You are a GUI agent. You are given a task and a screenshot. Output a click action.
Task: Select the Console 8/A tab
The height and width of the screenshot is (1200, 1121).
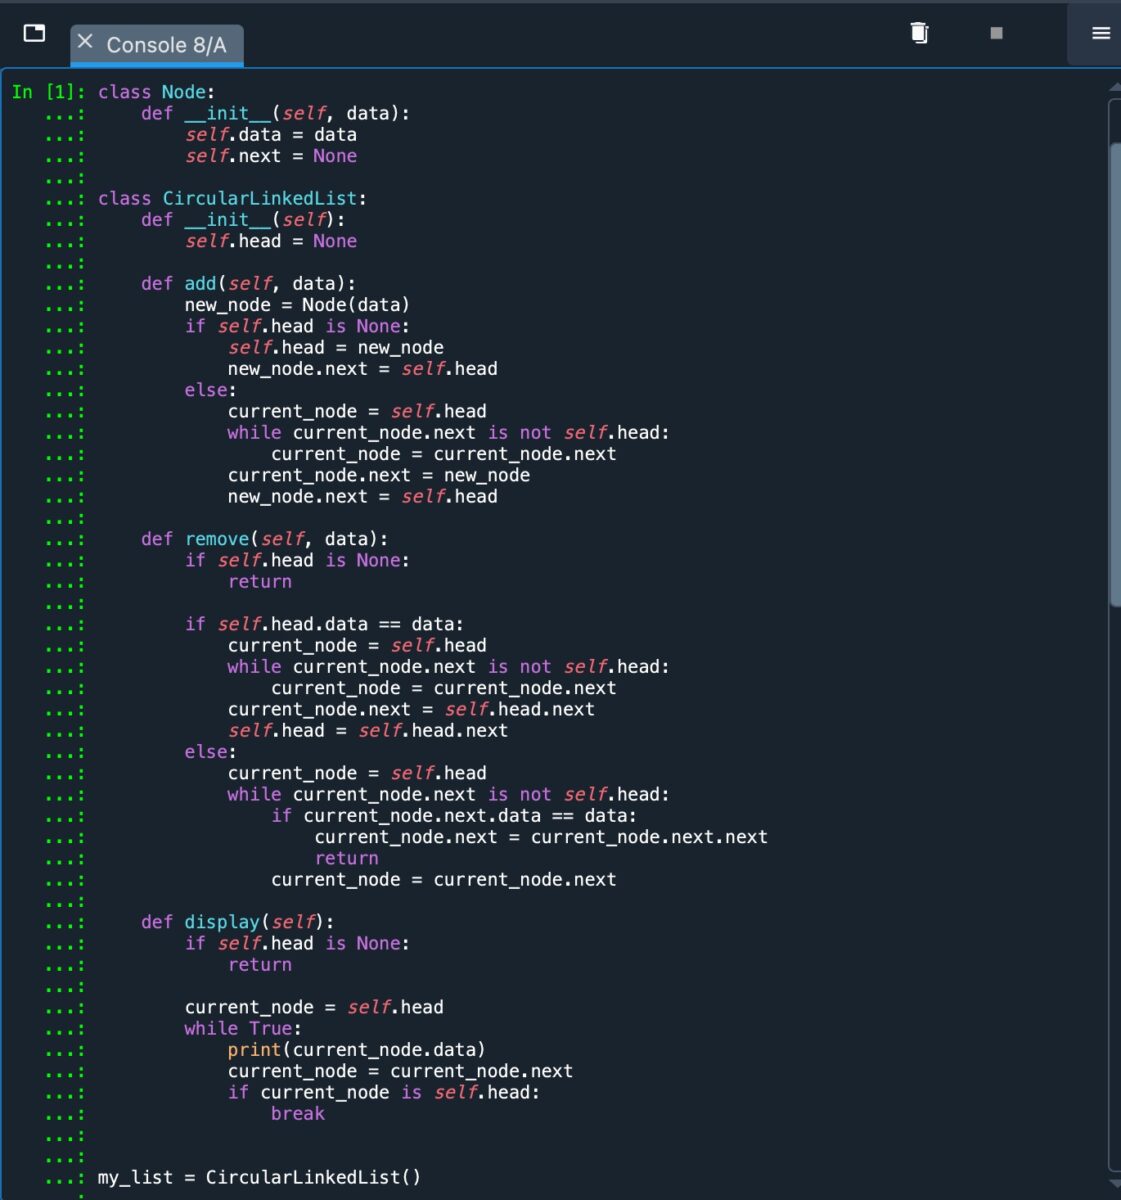pos(166,45)
